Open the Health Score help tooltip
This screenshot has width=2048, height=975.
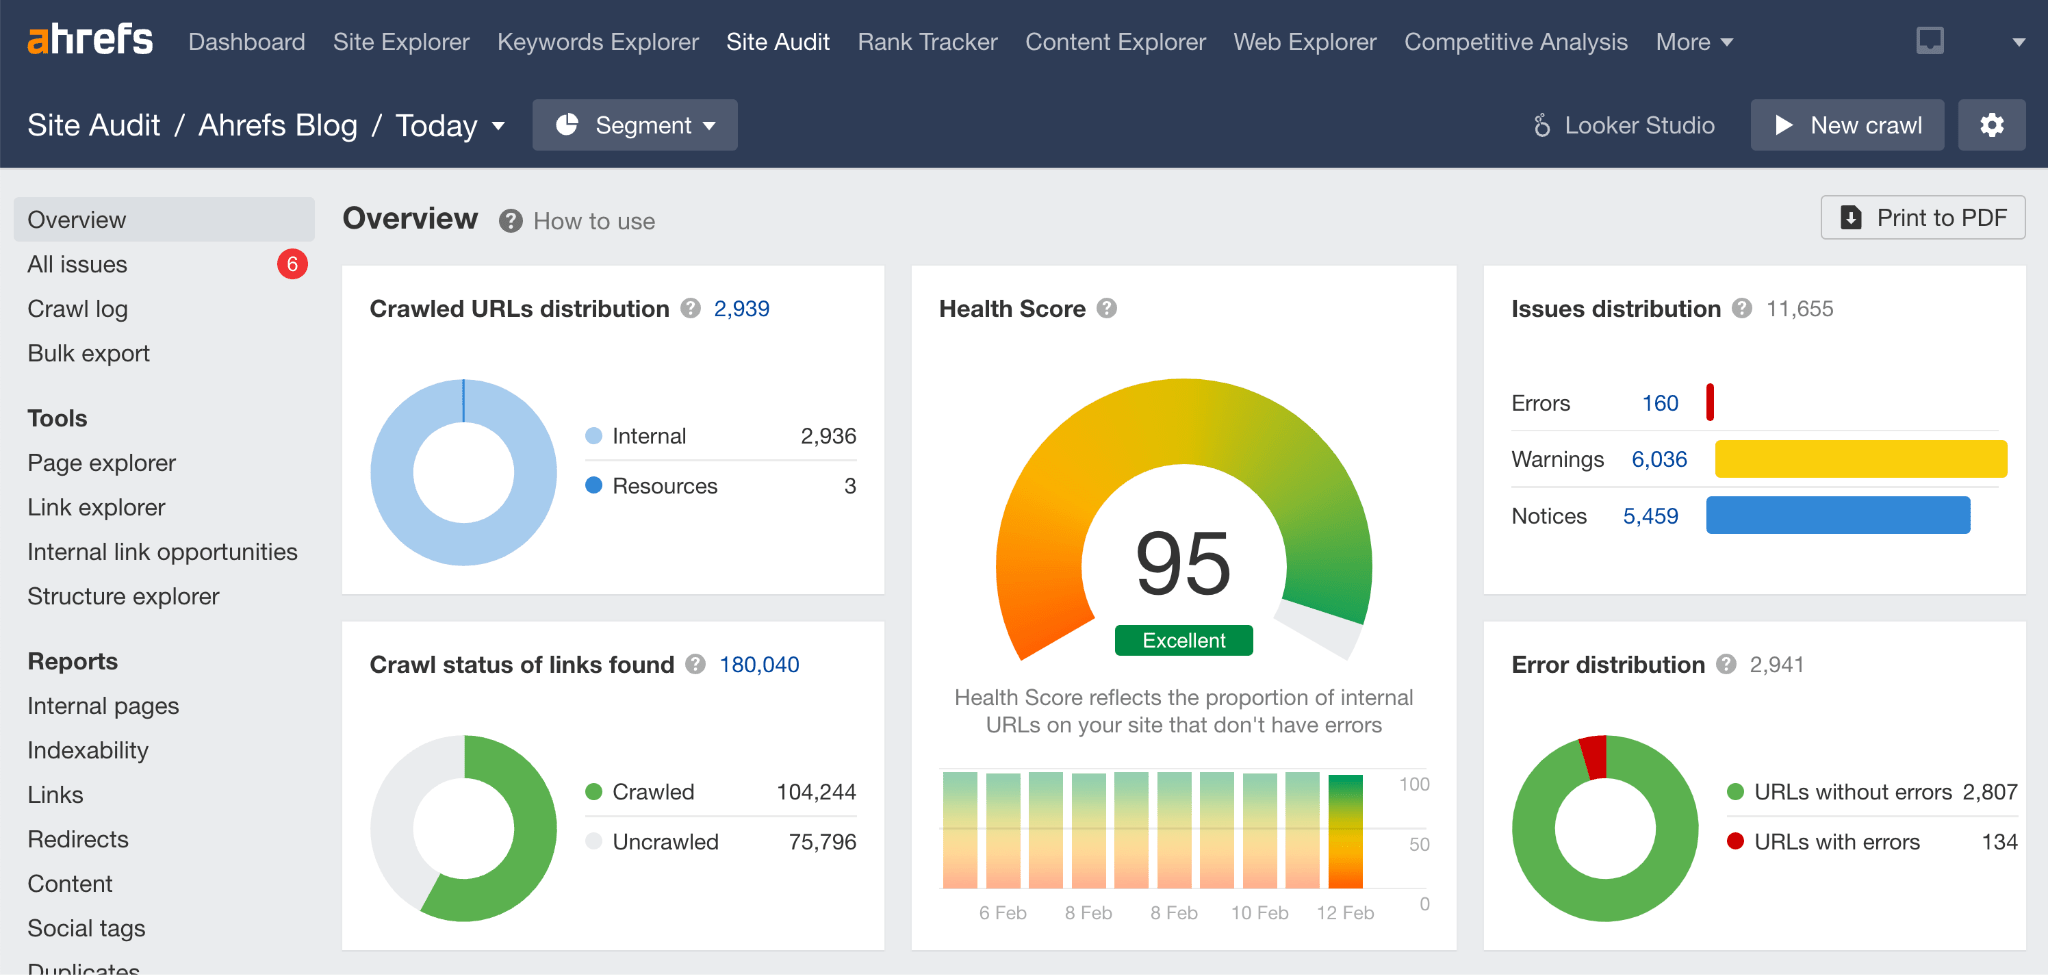coord(1107,309)
